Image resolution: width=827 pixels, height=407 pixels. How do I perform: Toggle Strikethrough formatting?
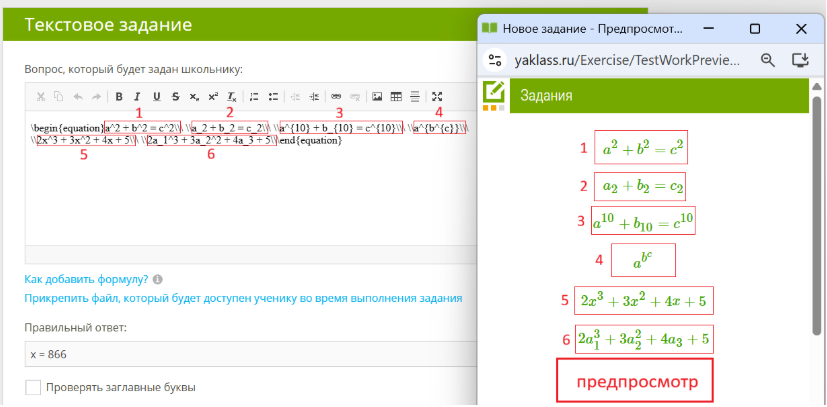tap(175, 96)
